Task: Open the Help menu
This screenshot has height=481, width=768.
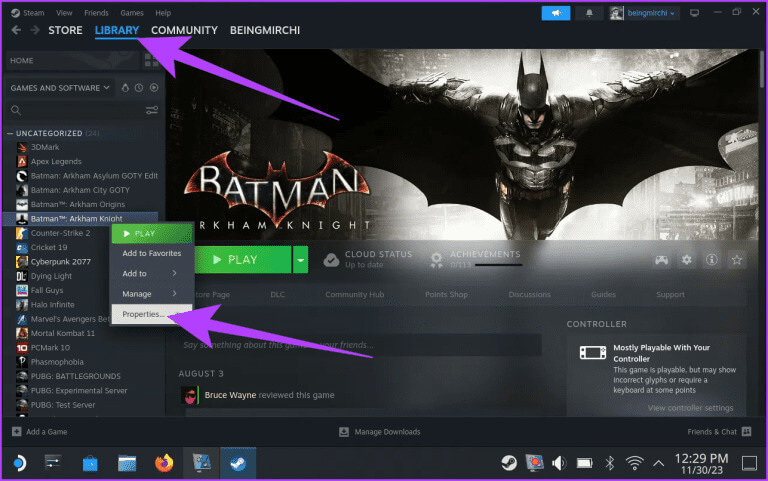Action: (x=163, y=13)
